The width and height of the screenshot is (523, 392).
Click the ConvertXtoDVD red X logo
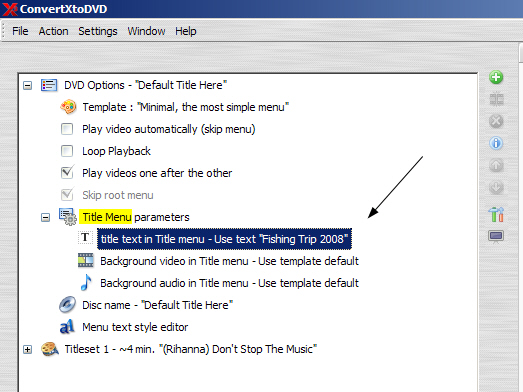[10, 9]
